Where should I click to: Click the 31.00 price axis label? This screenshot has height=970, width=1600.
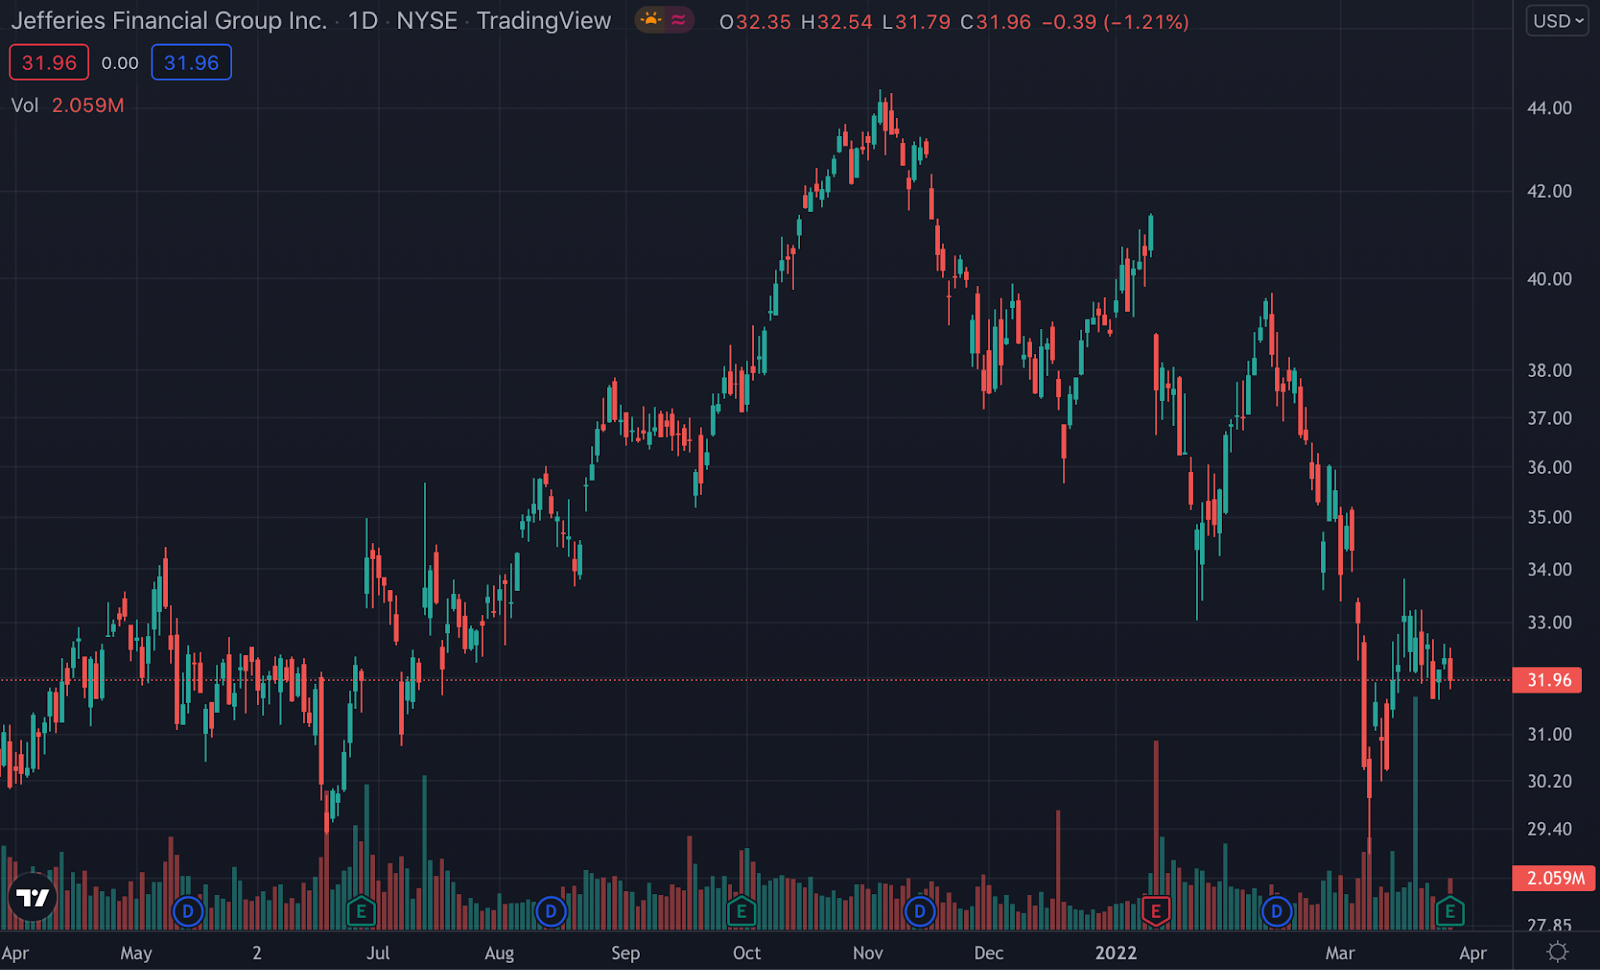tap(1549, 734)
